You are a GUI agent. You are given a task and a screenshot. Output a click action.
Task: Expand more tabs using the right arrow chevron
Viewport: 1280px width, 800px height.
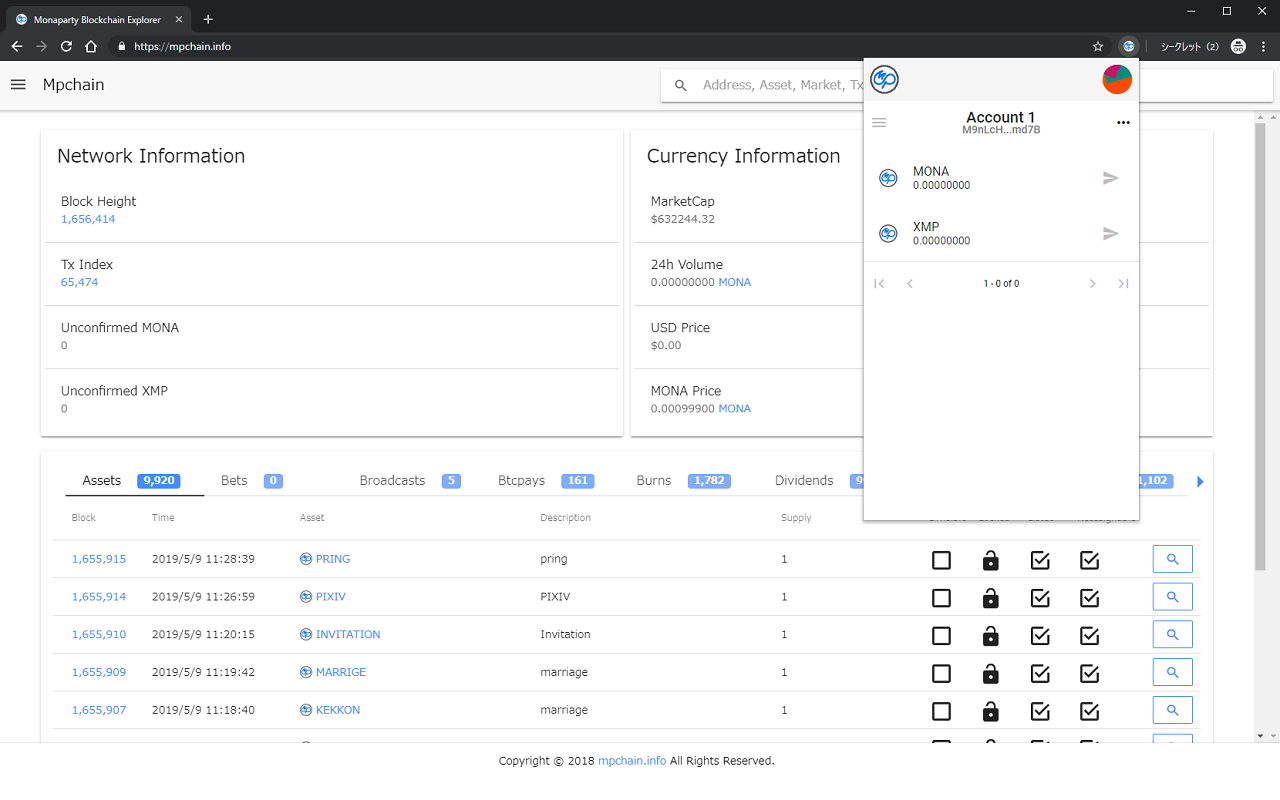(x=1200, y=481)
